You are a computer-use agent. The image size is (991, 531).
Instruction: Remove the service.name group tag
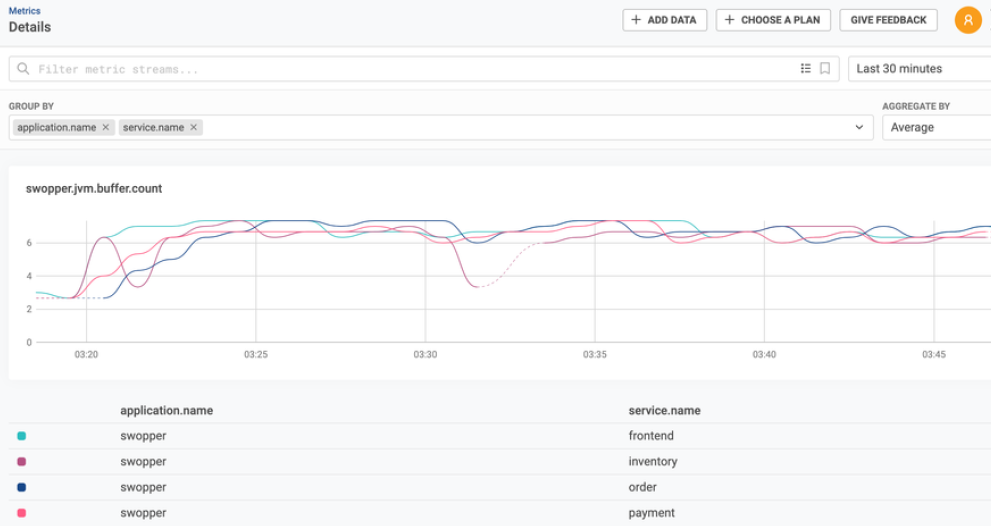pyautogui.click(x=194, y=128)
